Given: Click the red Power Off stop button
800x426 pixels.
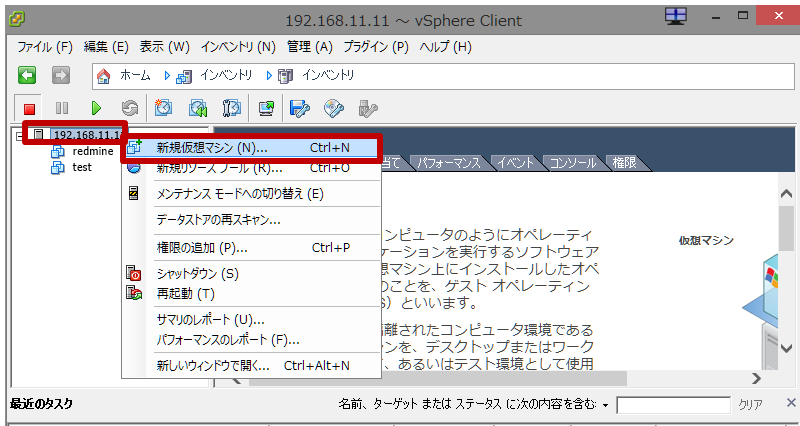Looking at the screenshot, I should coord(29,108).
